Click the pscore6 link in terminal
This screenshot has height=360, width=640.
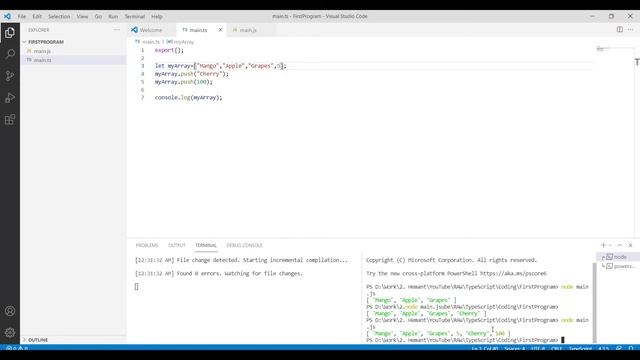click(x=513, y=273)
